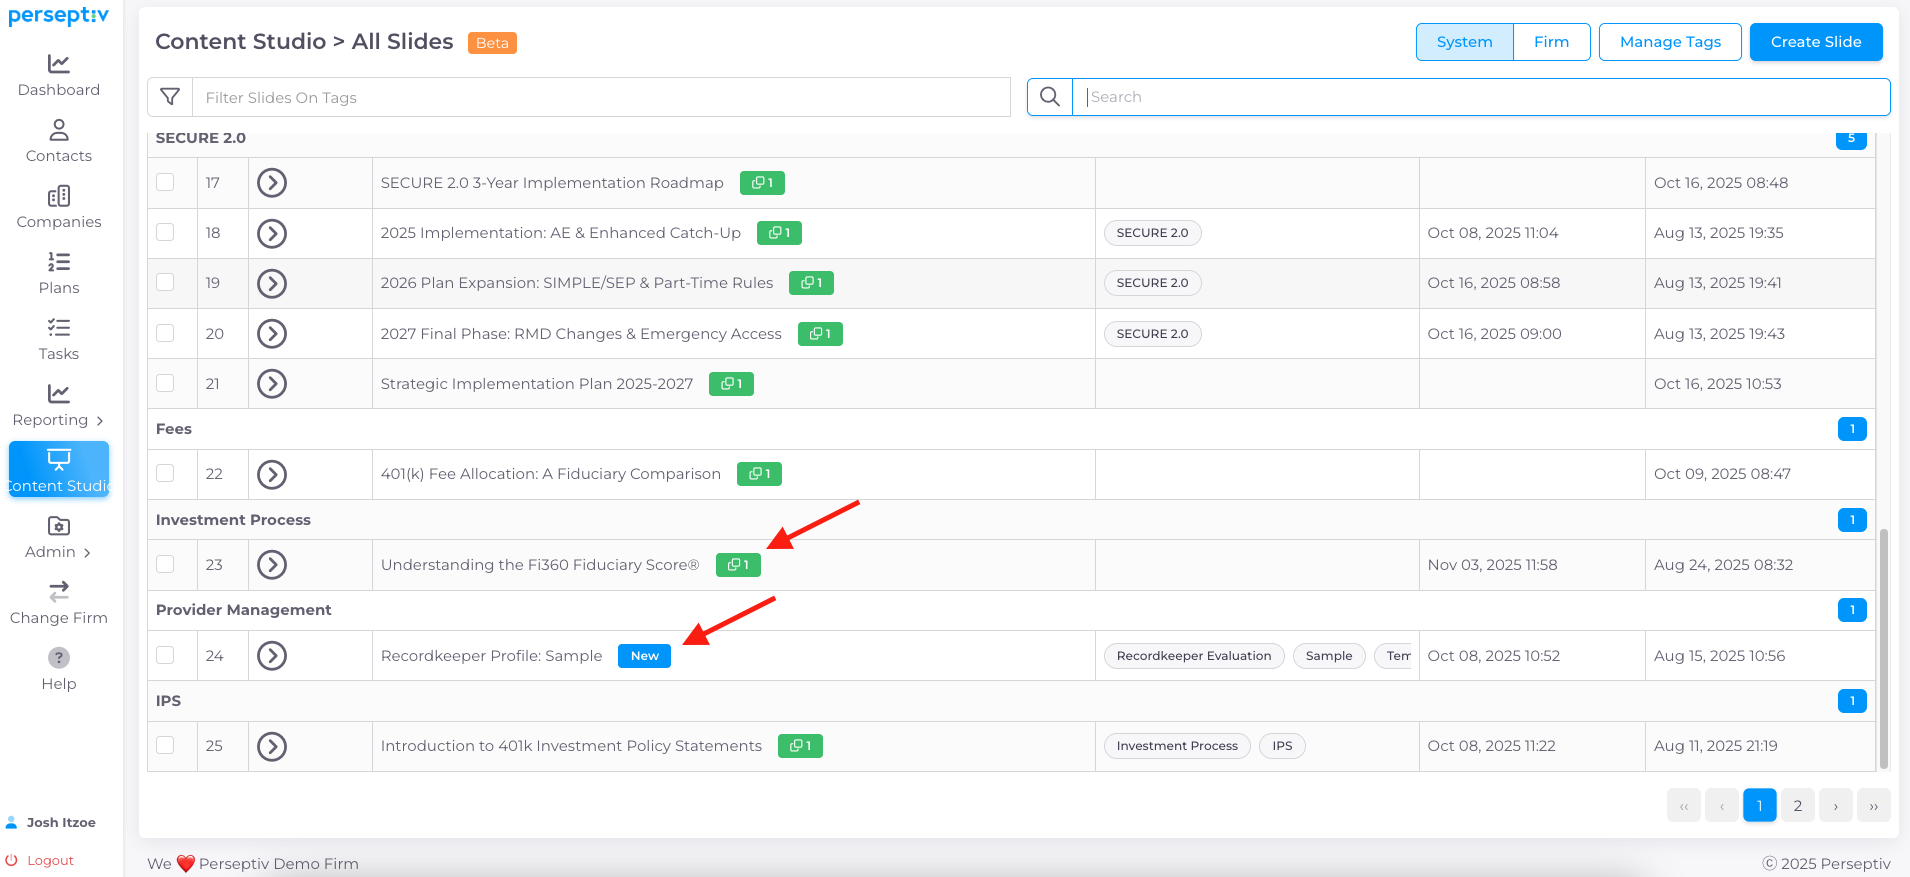Click SECURE 2.0 tag on slide 18

(x=1152, y=233)
